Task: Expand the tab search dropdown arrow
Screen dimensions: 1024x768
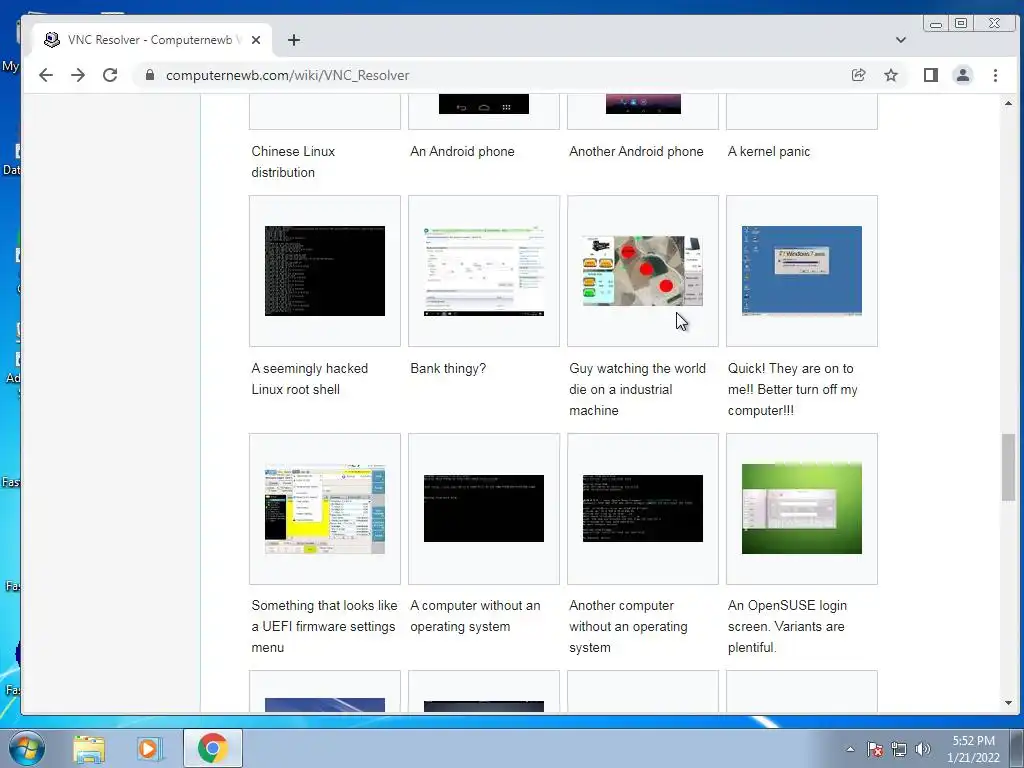Action: coord(901,40)
